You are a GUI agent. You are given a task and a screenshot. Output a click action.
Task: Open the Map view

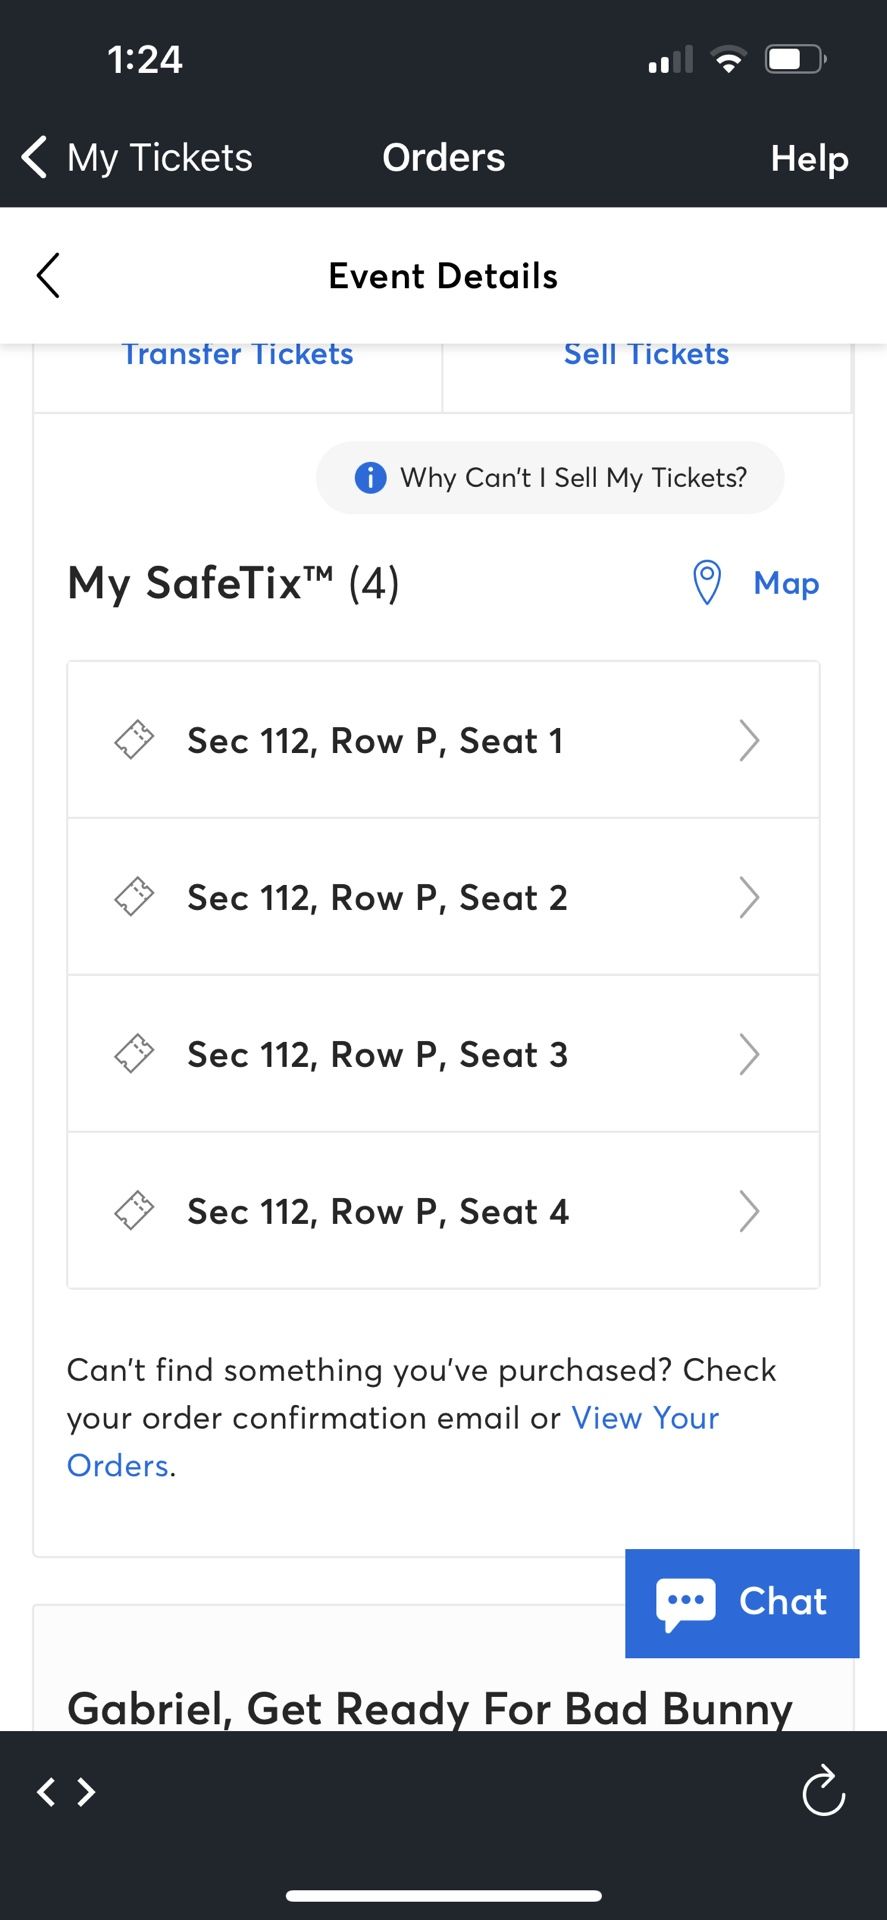(786, 583)
